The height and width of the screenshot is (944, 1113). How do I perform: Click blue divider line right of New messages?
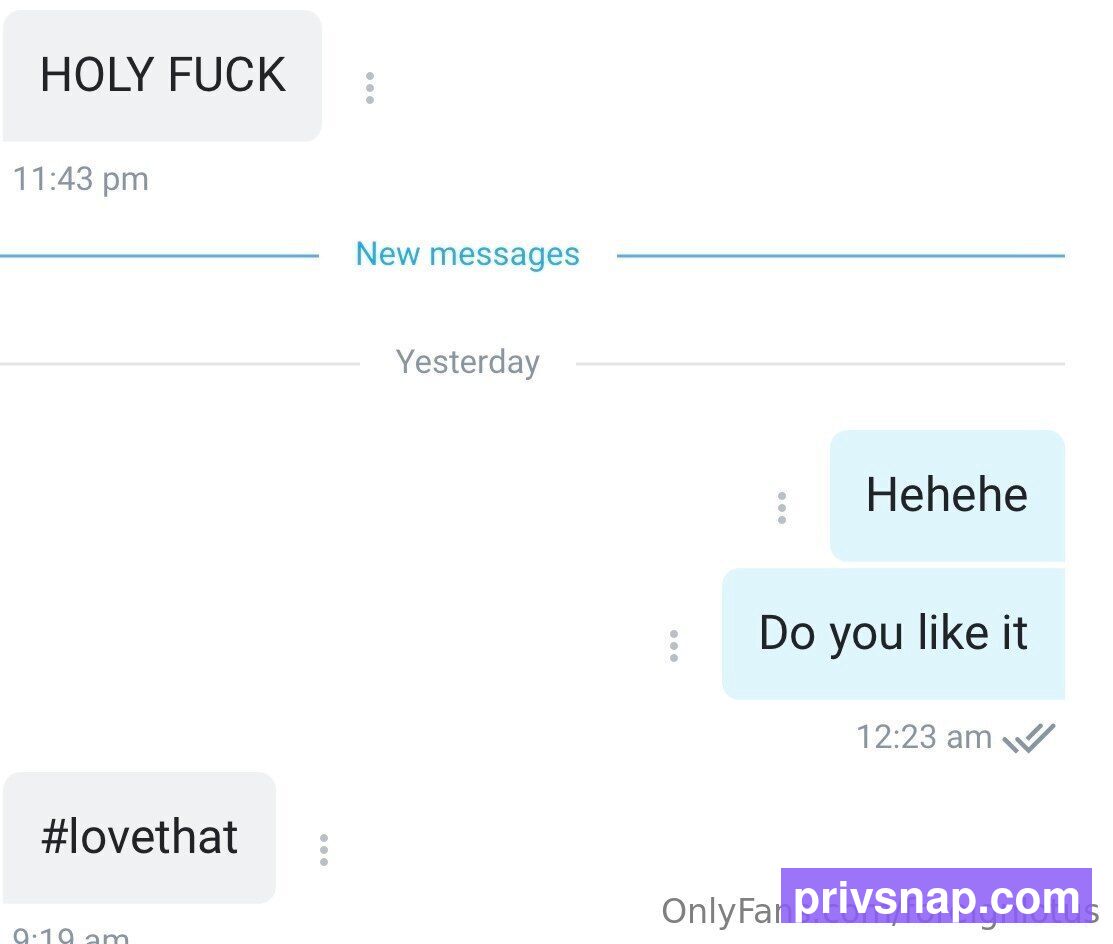pos(841,256)
